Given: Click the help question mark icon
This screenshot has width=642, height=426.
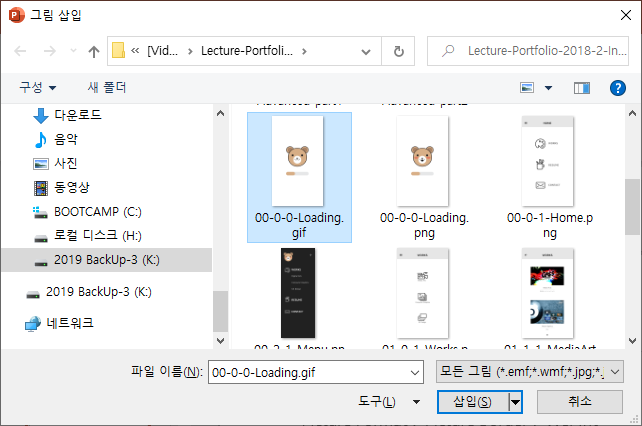Looking at the screenshot, I should pyautogui.click(x=617, y=88).
